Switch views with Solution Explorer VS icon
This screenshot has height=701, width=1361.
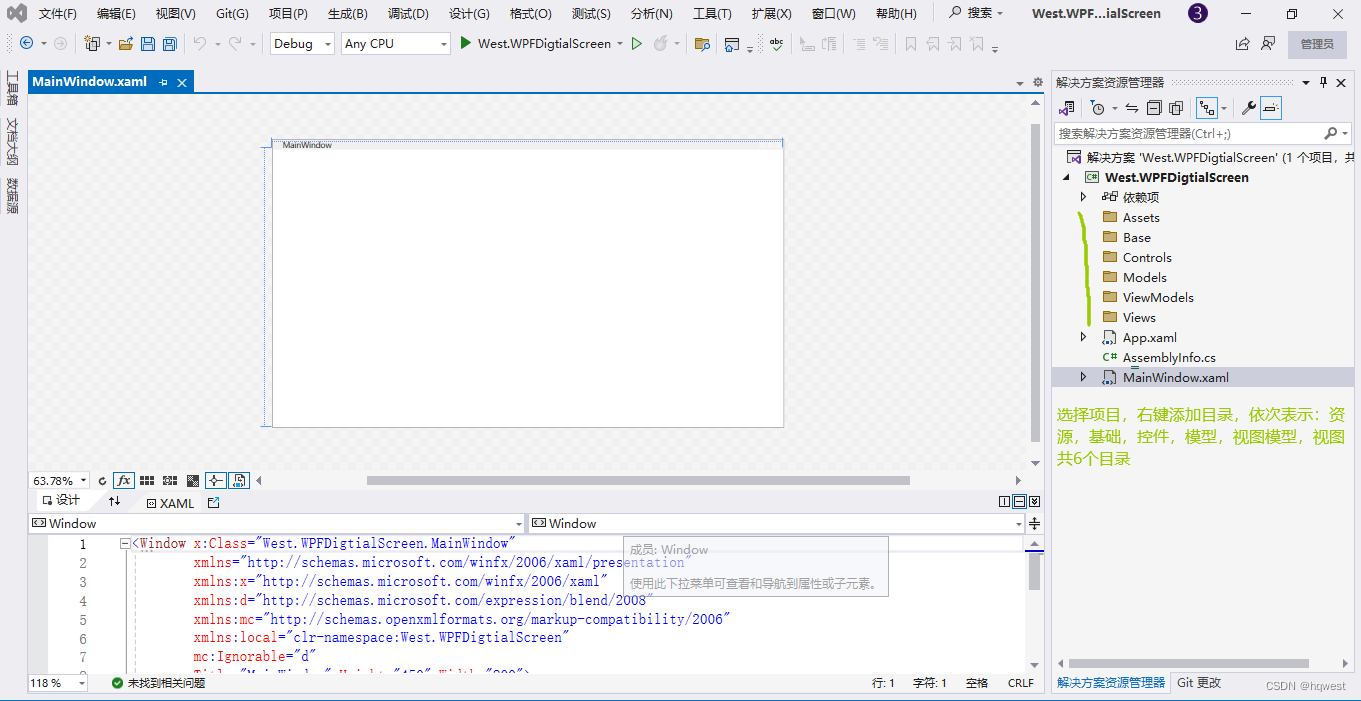pyautogui.click(x=1067, y=108)
